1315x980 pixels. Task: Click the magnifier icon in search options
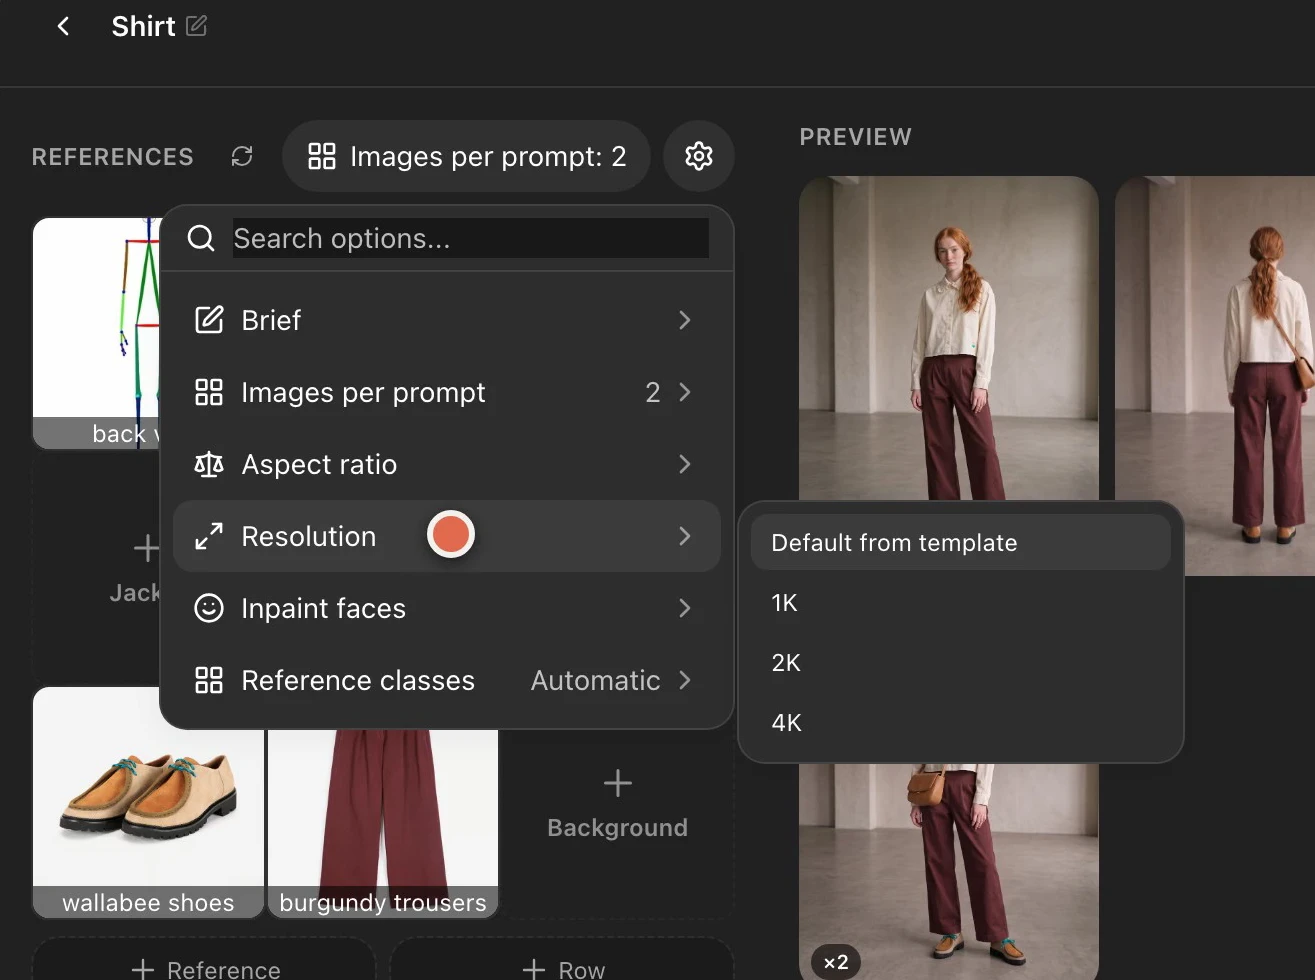pos(201,238)
